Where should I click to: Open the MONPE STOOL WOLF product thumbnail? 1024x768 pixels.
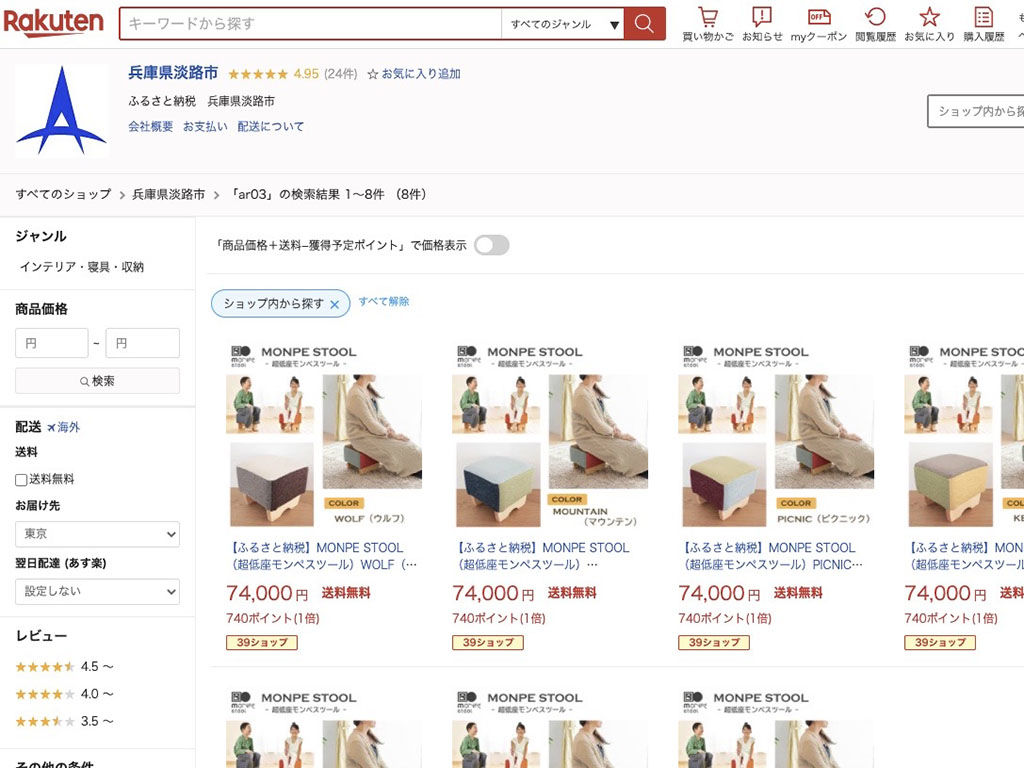324,435
